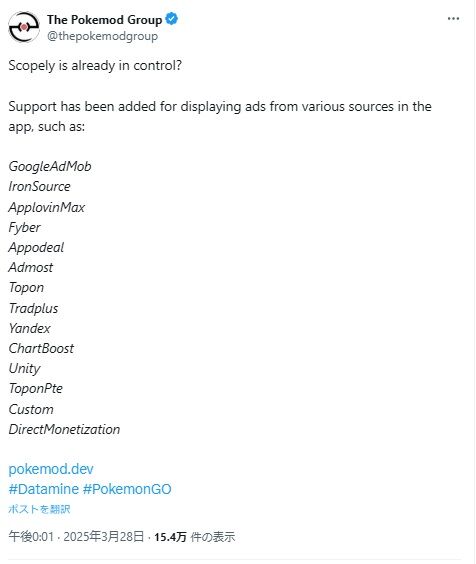
Task: Click the Unity list entry
Action: 24,369
